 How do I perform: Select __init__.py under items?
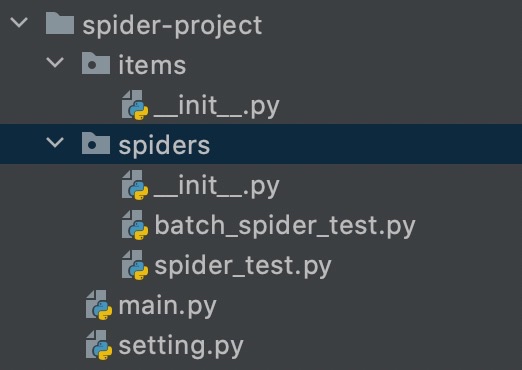coord(217,106)
